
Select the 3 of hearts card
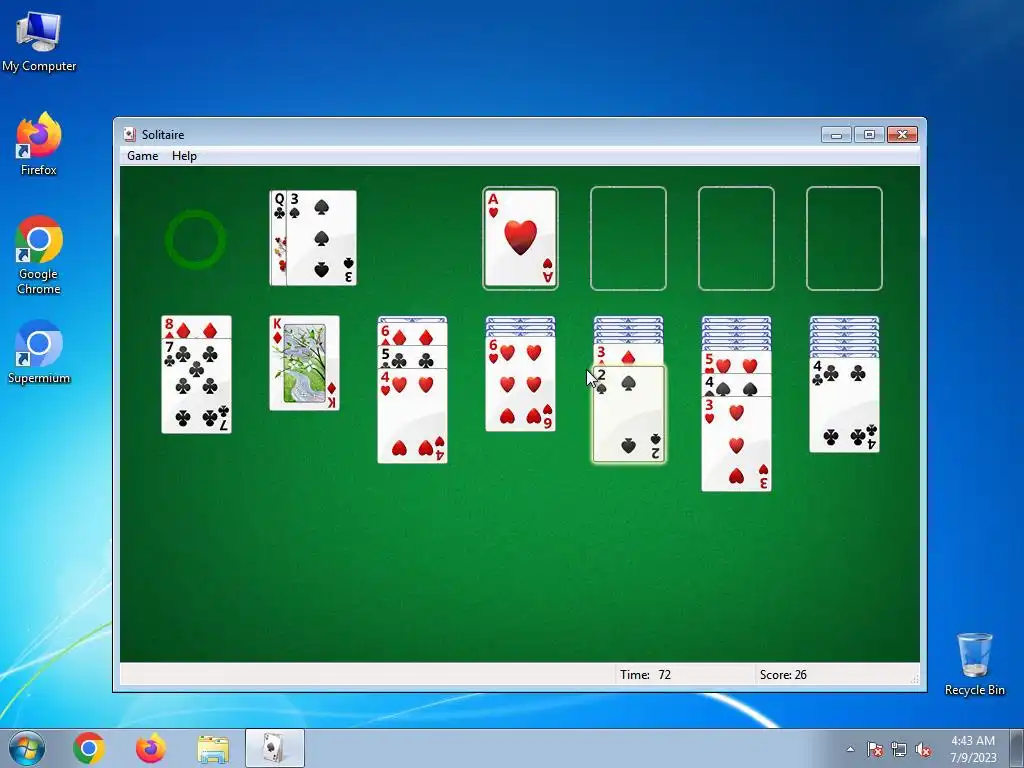click(736, 443)
